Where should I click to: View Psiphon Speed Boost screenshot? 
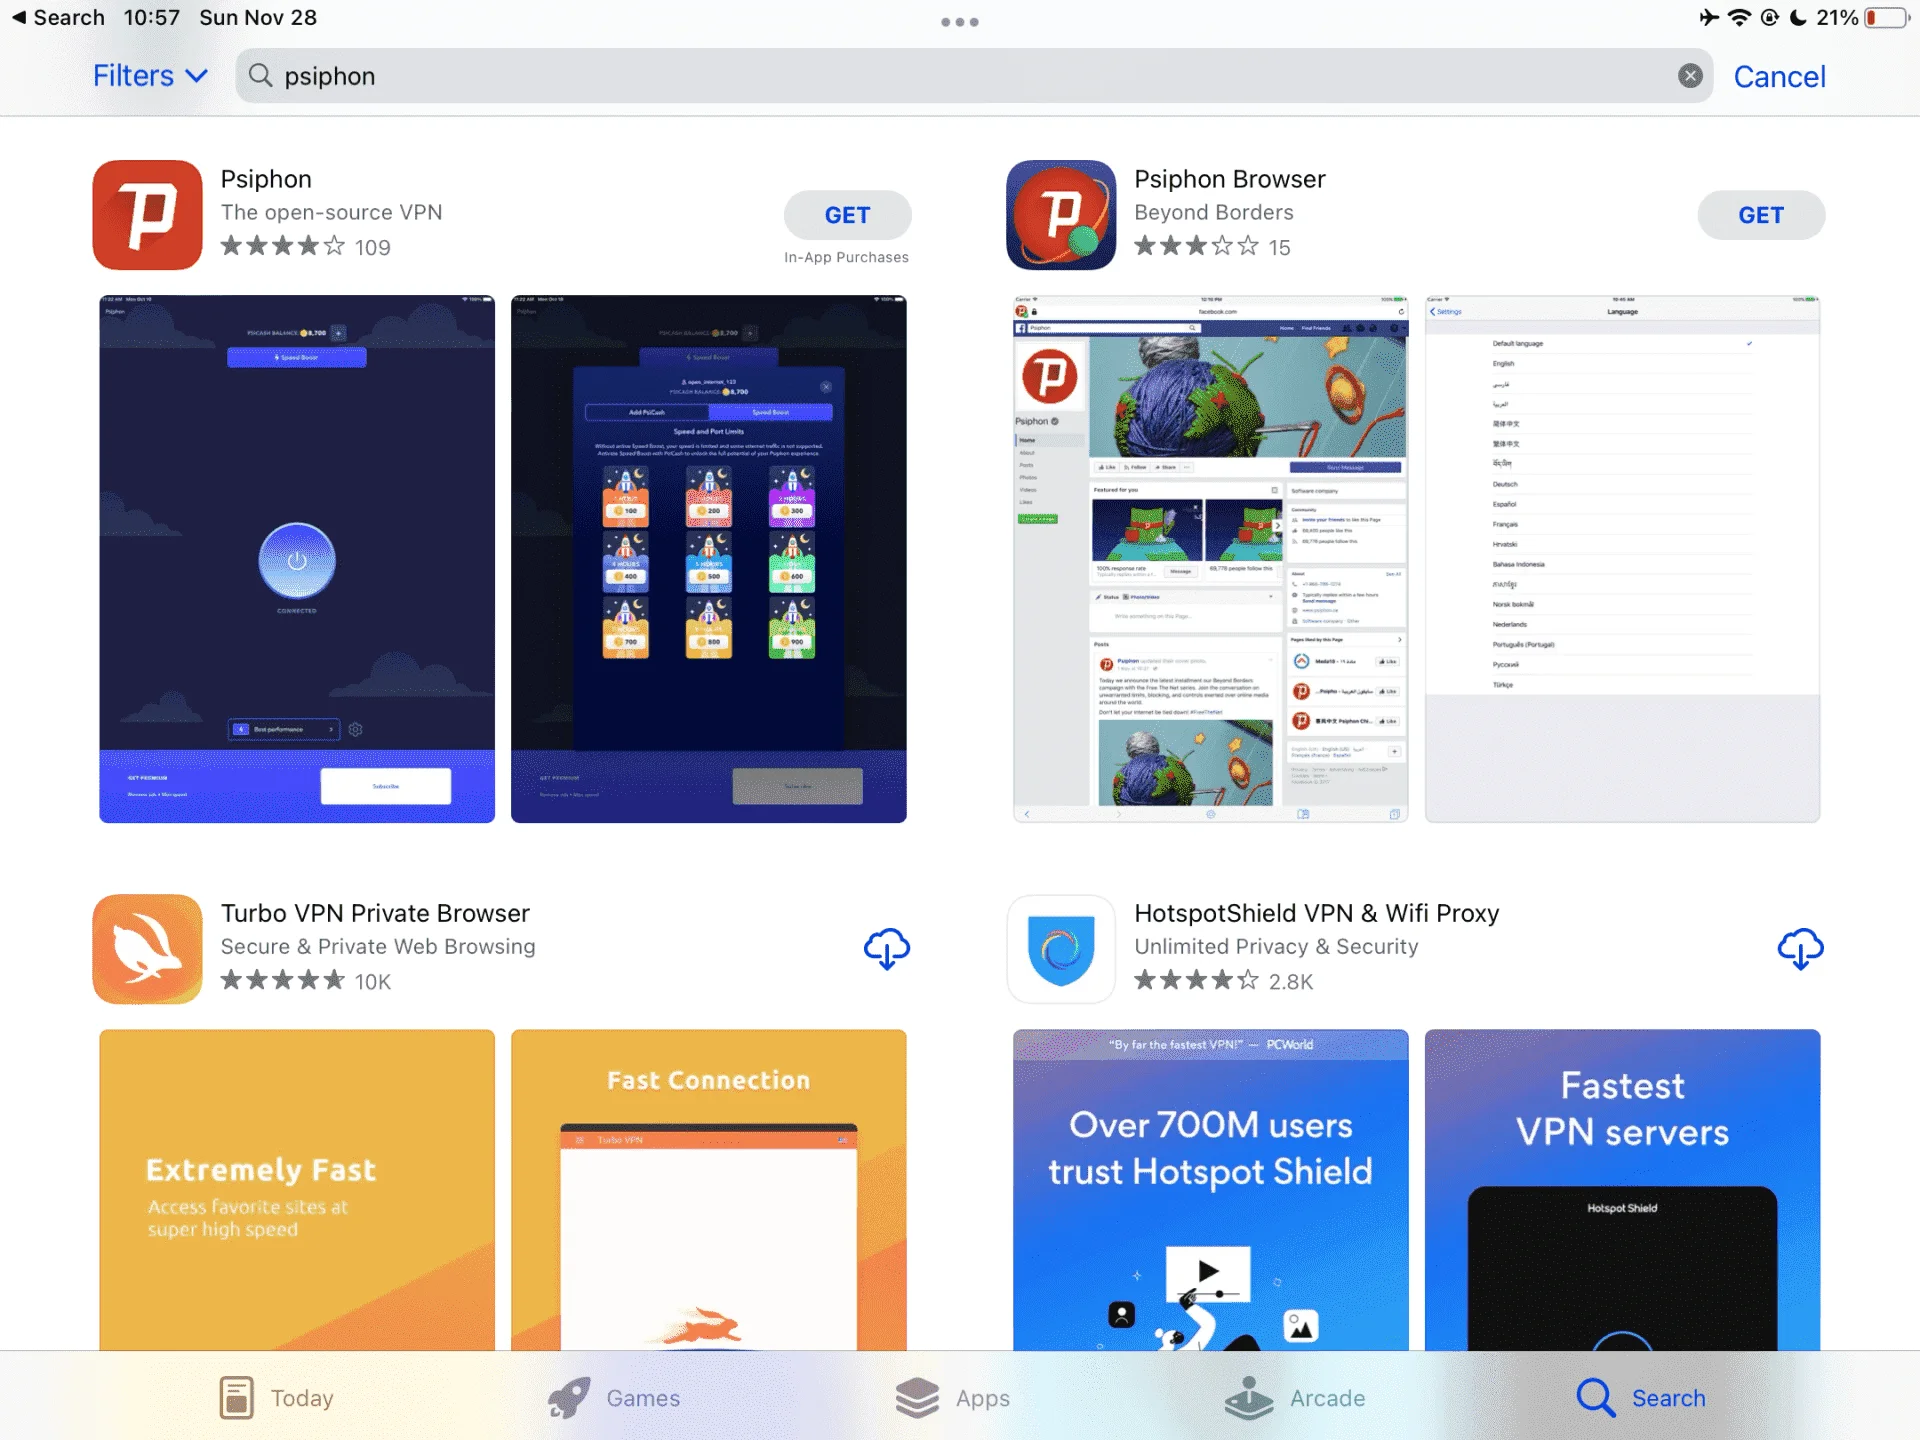(x=709, y=559)
